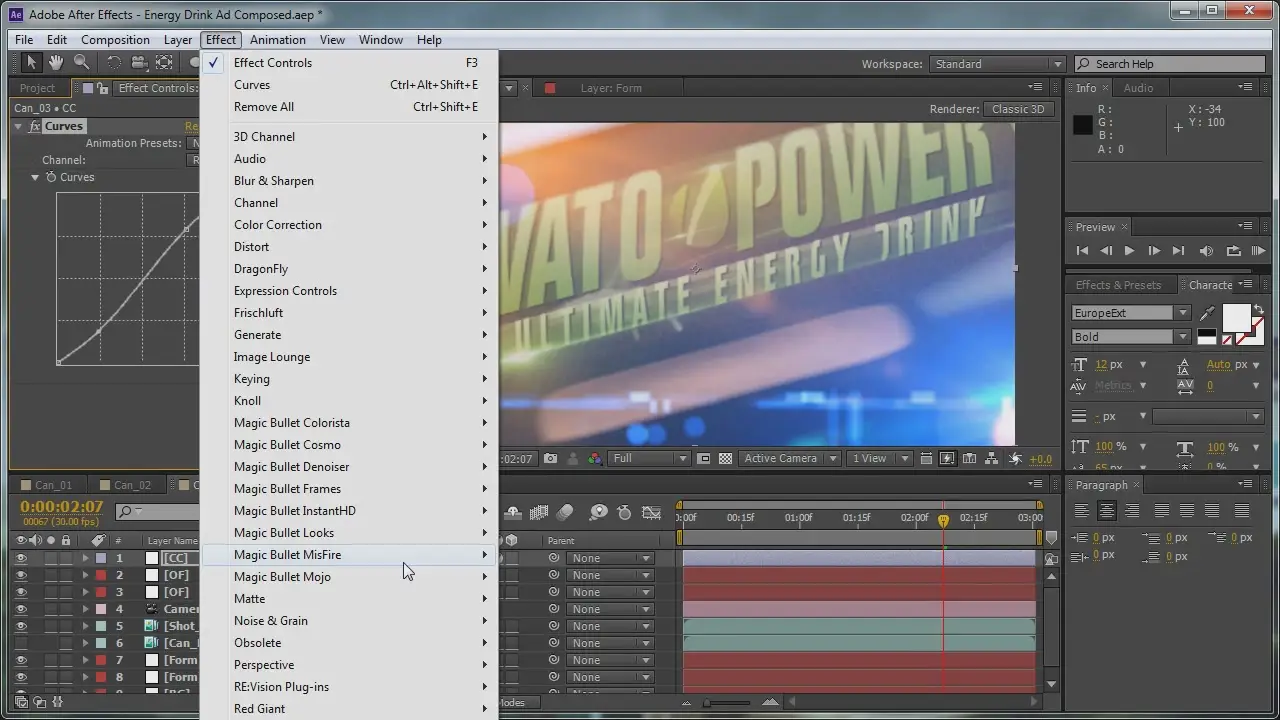The image size is (1280, 720).
Task: Choose Color Correction from Effect menu
Action: (x=278, y=225)
